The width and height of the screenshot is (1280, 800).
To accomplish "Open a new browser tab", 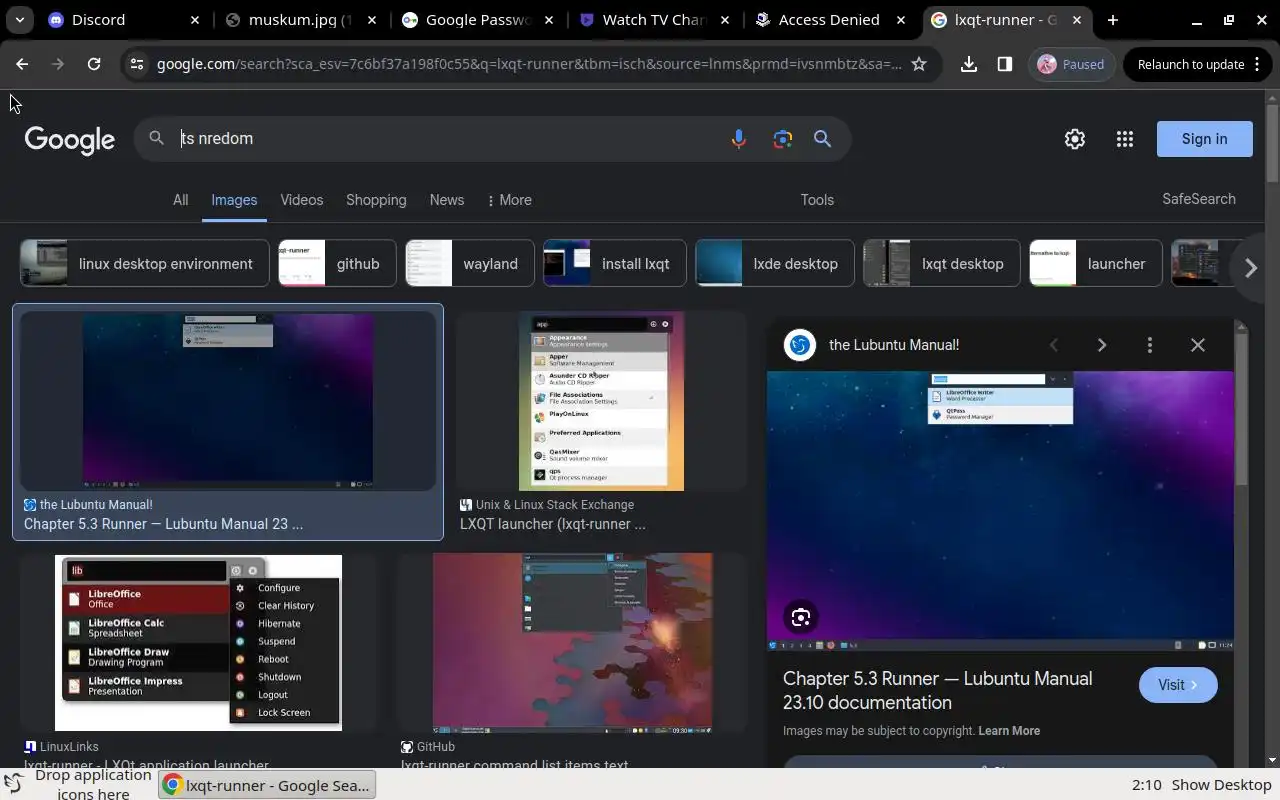I will 1112,20.
